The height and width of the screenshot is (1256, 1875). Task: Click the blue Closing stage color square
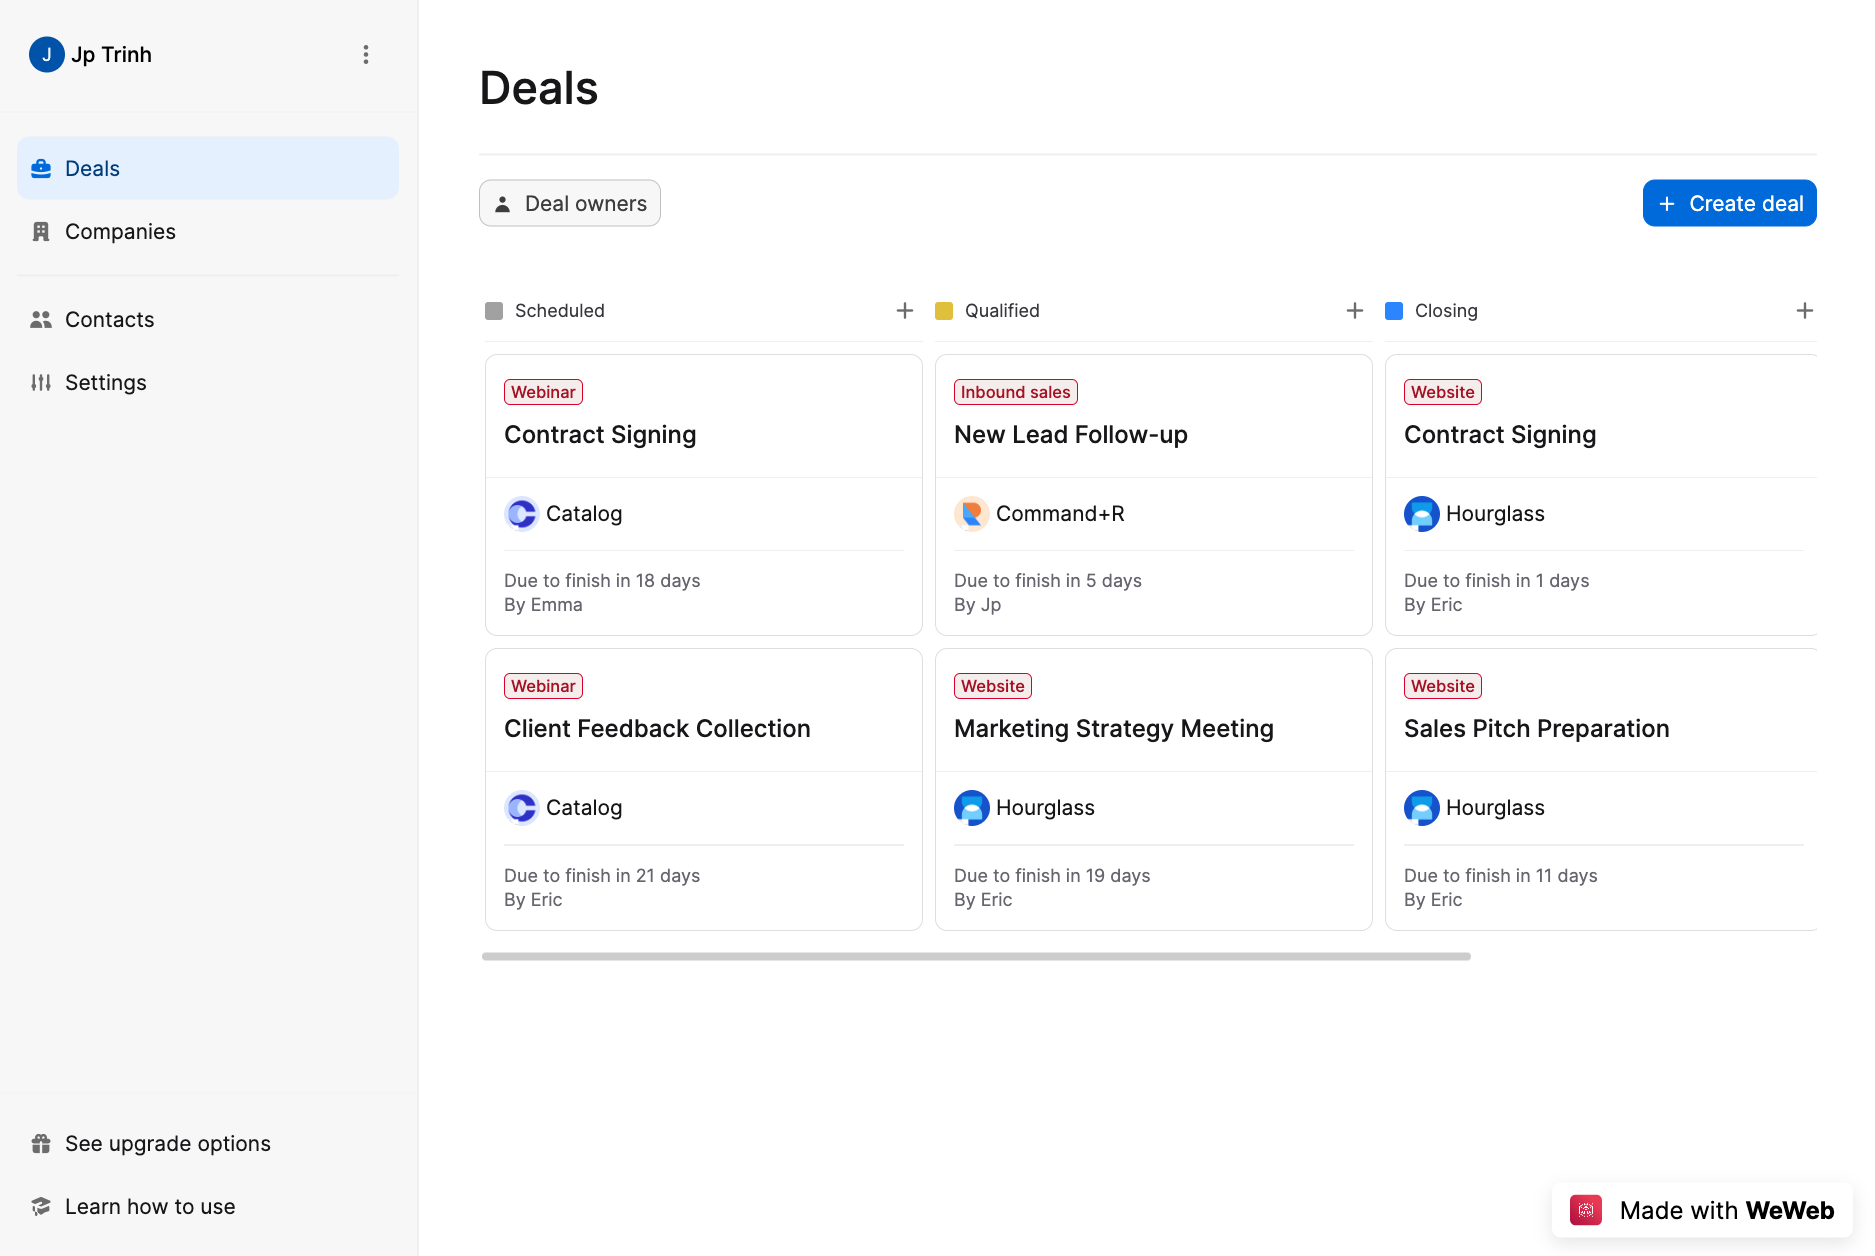click(x=1394, y=311)
